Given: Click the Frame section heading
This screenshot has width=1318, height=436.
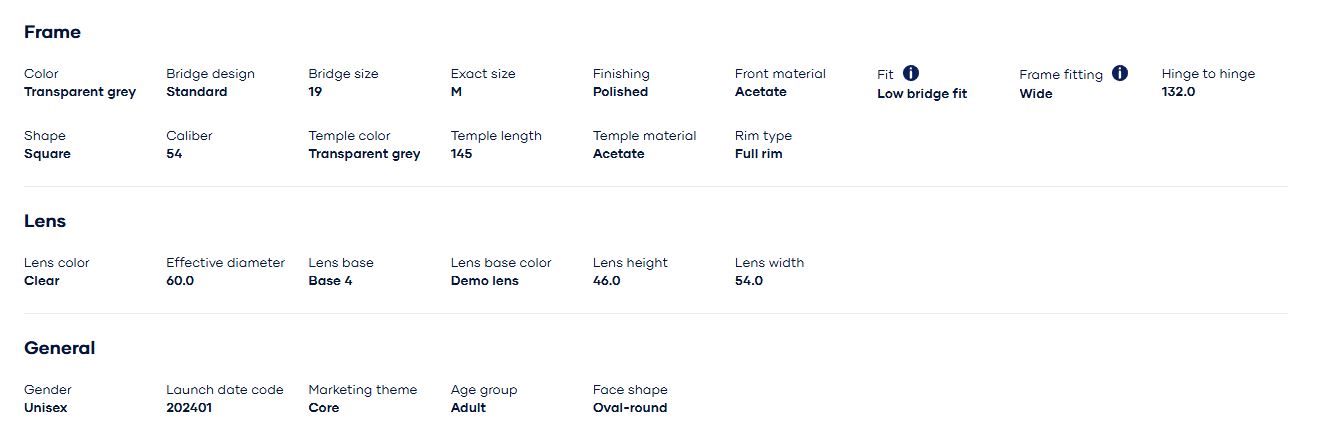Looking at the screenshot, I should point(52,32).
